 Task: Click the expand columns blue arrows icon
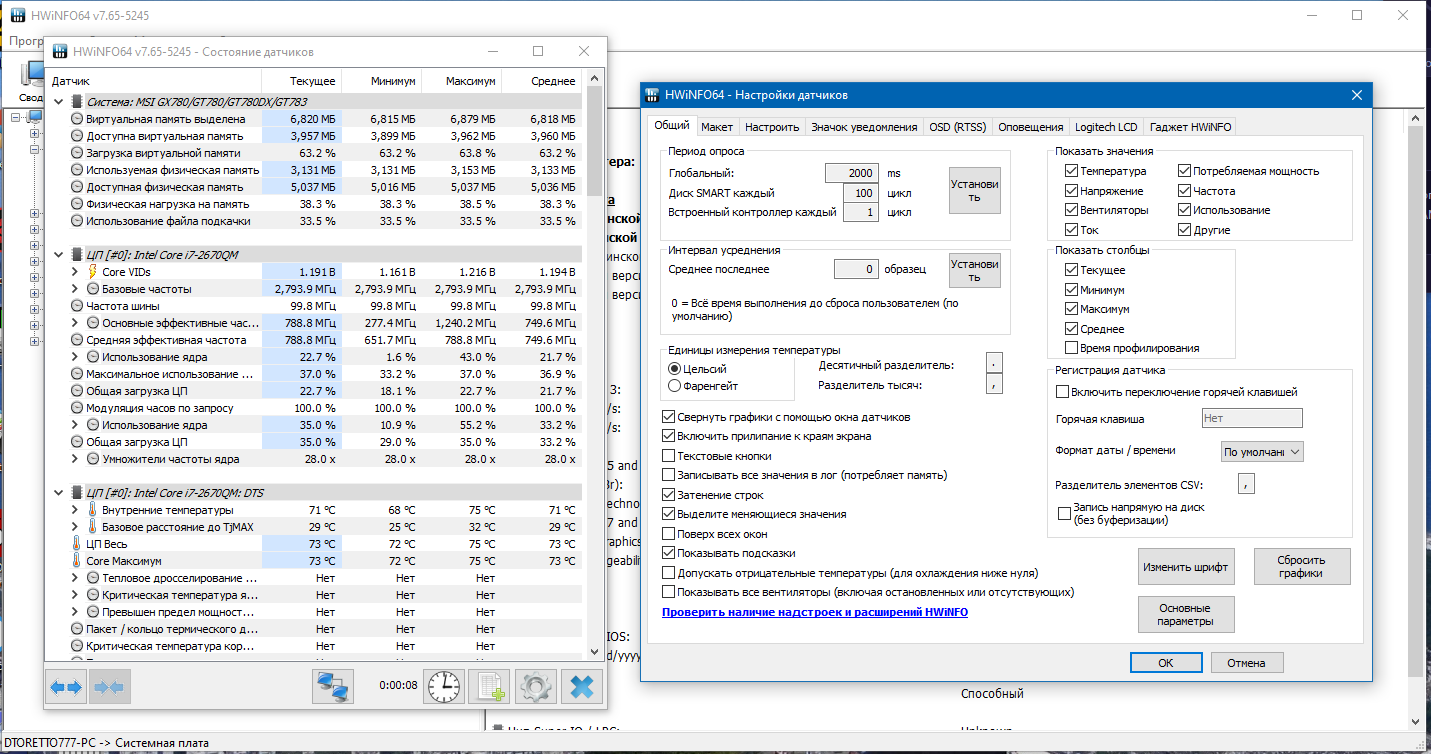point(67,687)
